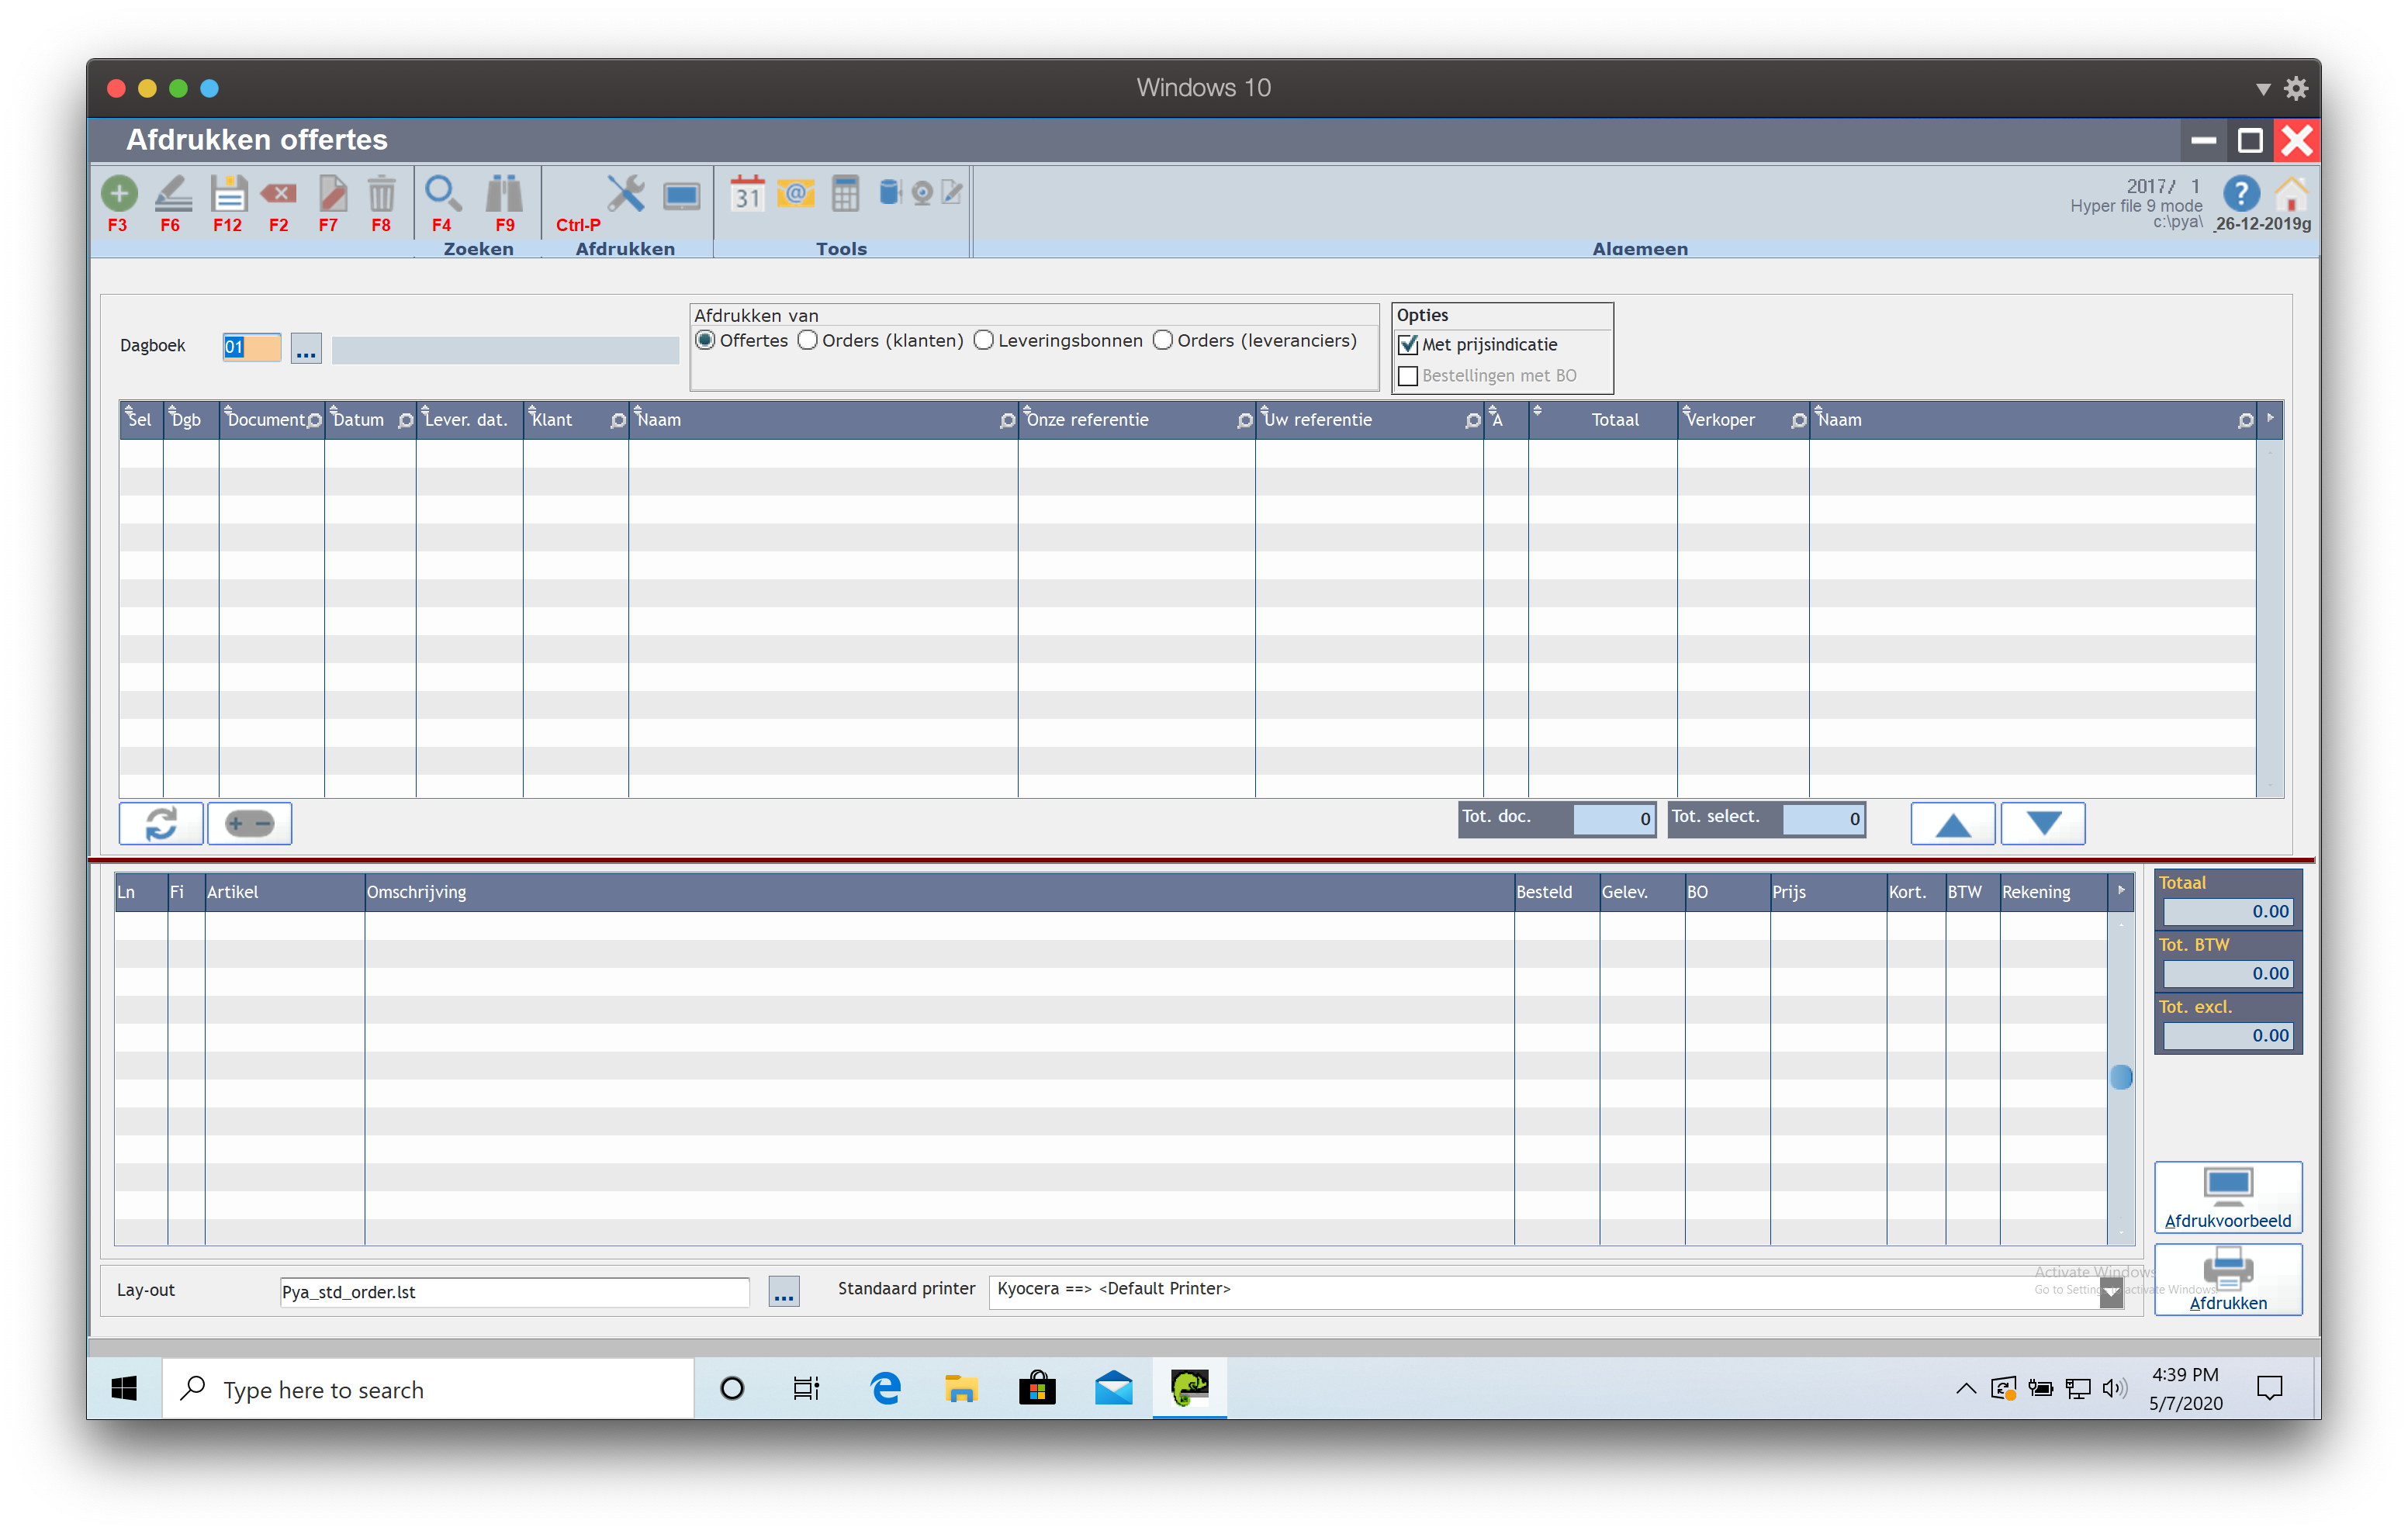Screen dimensions: 2408x1534
Task: Click the calculator icon in Tools
Action: (x=845, y=193)
